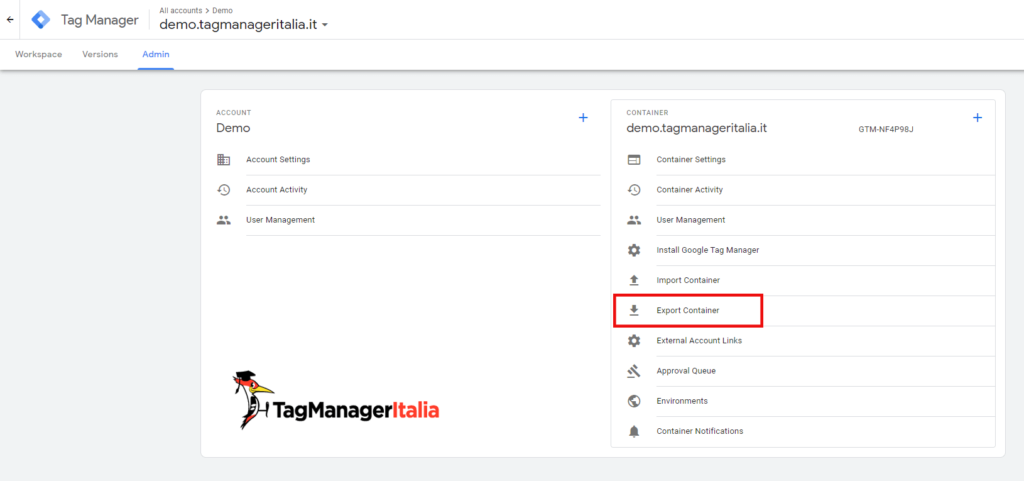Click the Container Activity history icon
Viewport: 1024px width, 481px height.
(633, 190)
